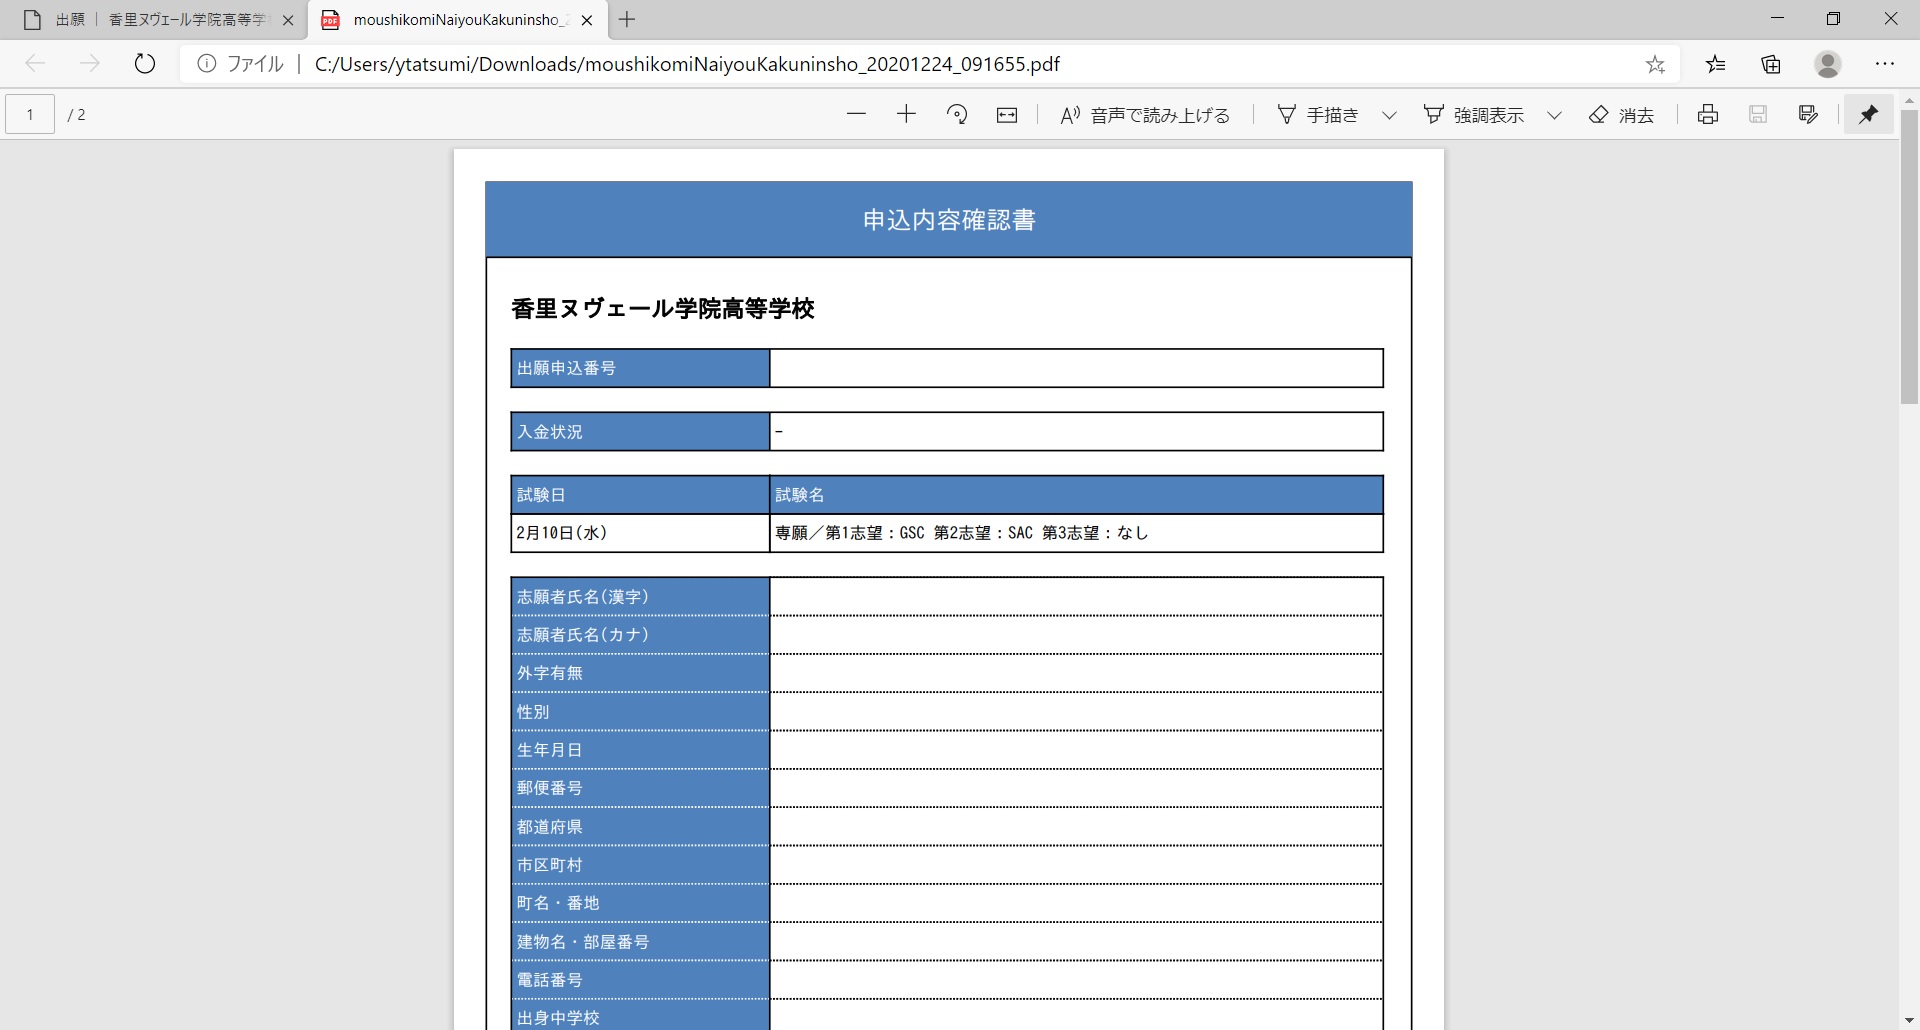The width and height of the screenshot is (1920, 1030).
Task: Select the highlight tool (強調表示)
Action: (x=1474, y=115)
